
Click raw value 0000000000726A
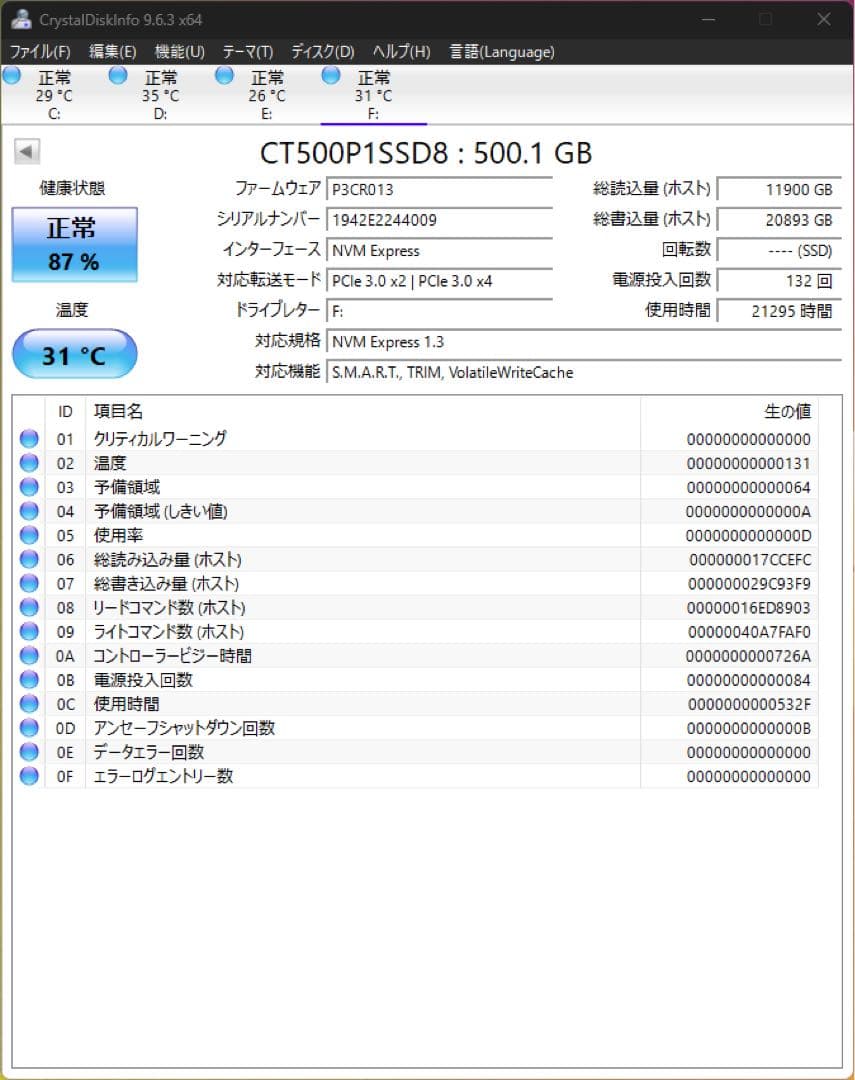point(748,656)
